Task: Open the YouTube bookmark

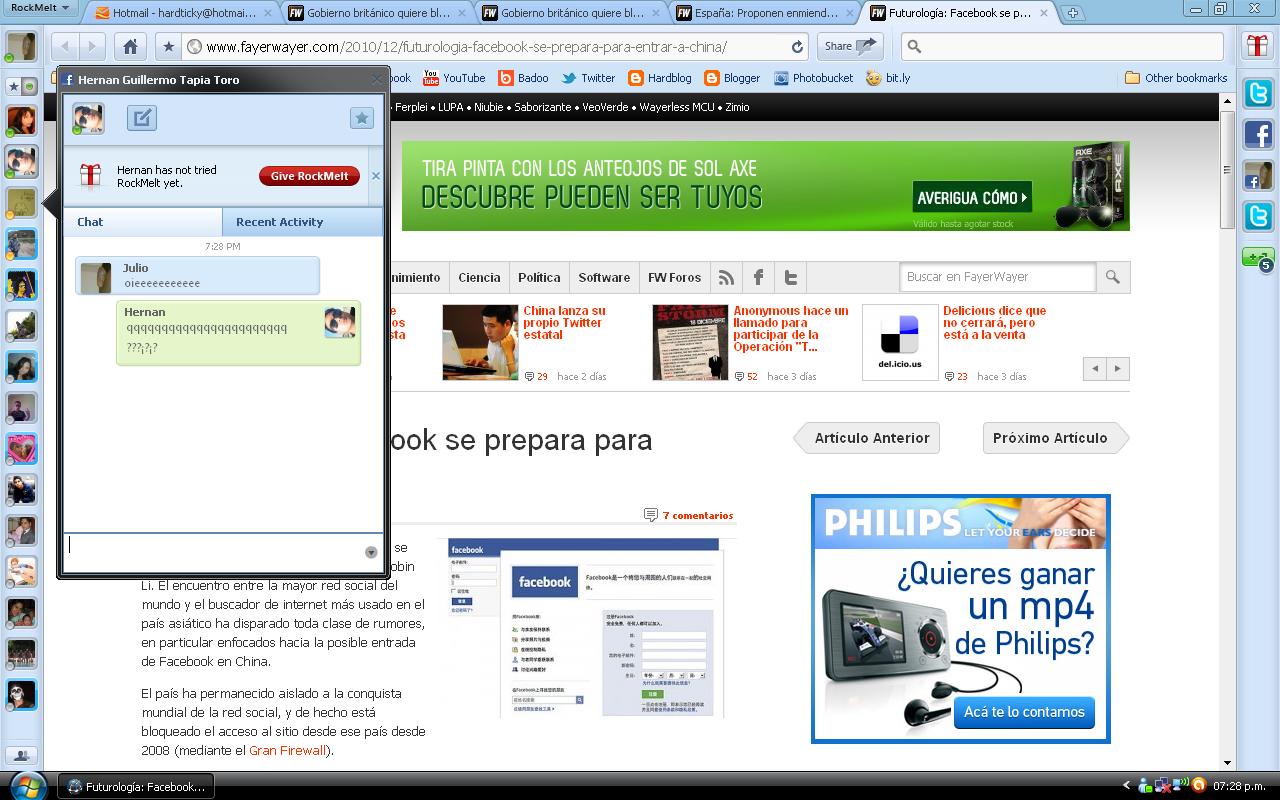Action: (454, 78)
